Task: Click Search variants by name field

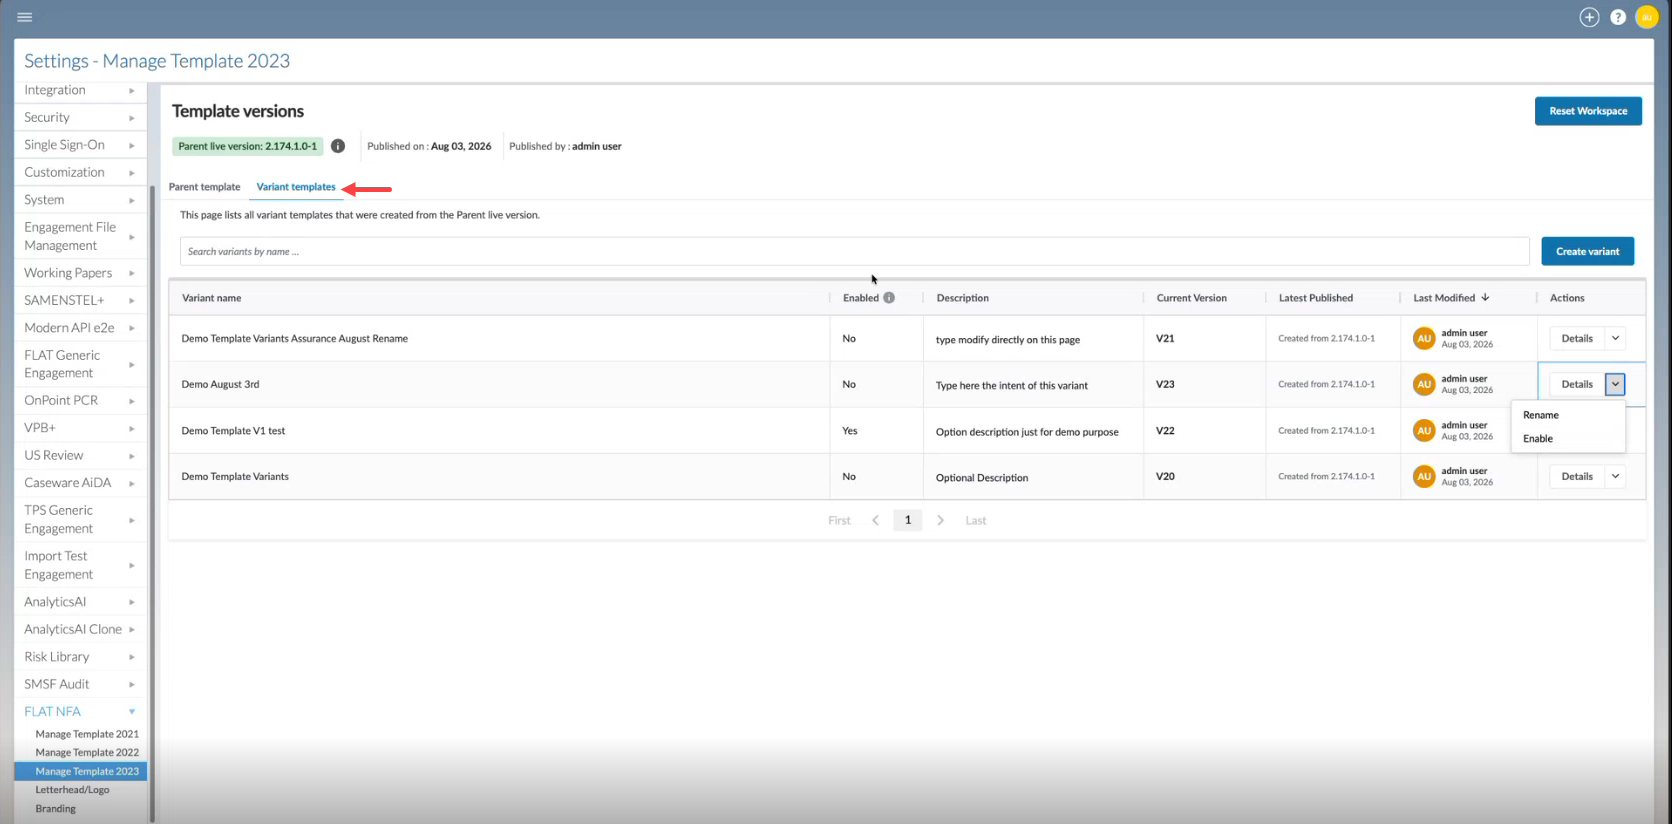Action: (x=854, y=251)
